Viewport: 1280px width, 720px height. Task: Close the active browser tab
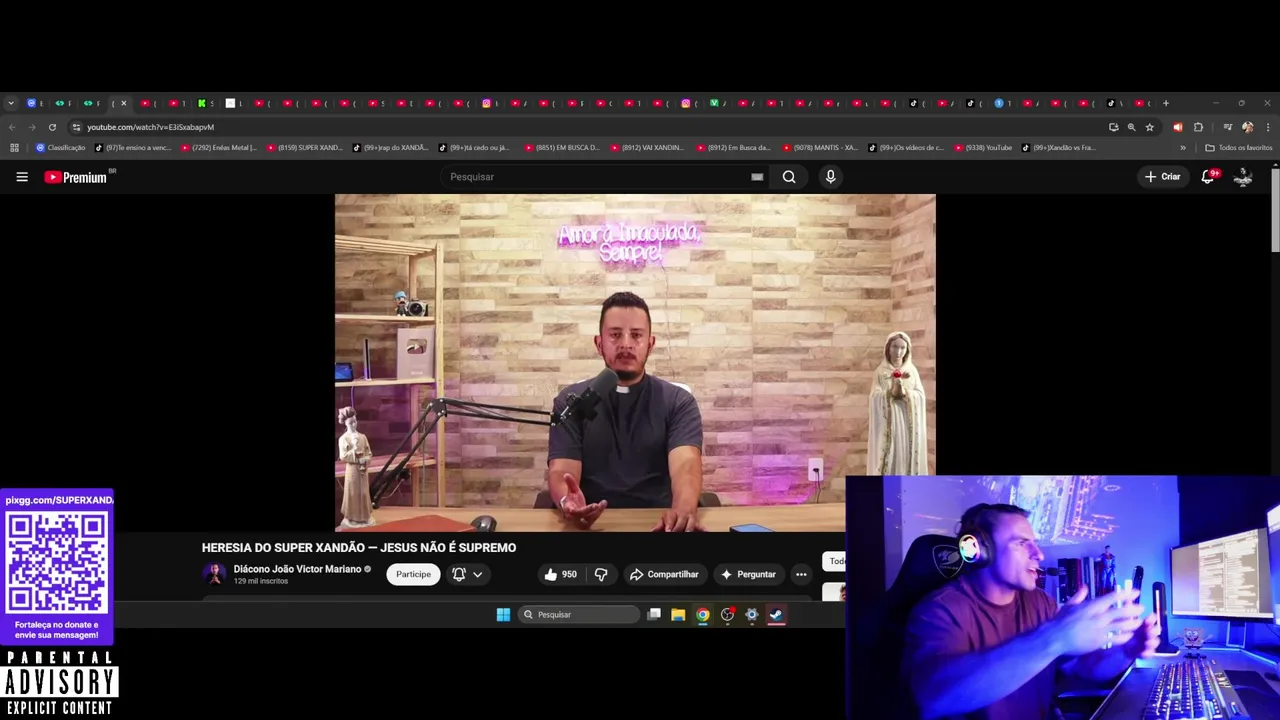124,103
